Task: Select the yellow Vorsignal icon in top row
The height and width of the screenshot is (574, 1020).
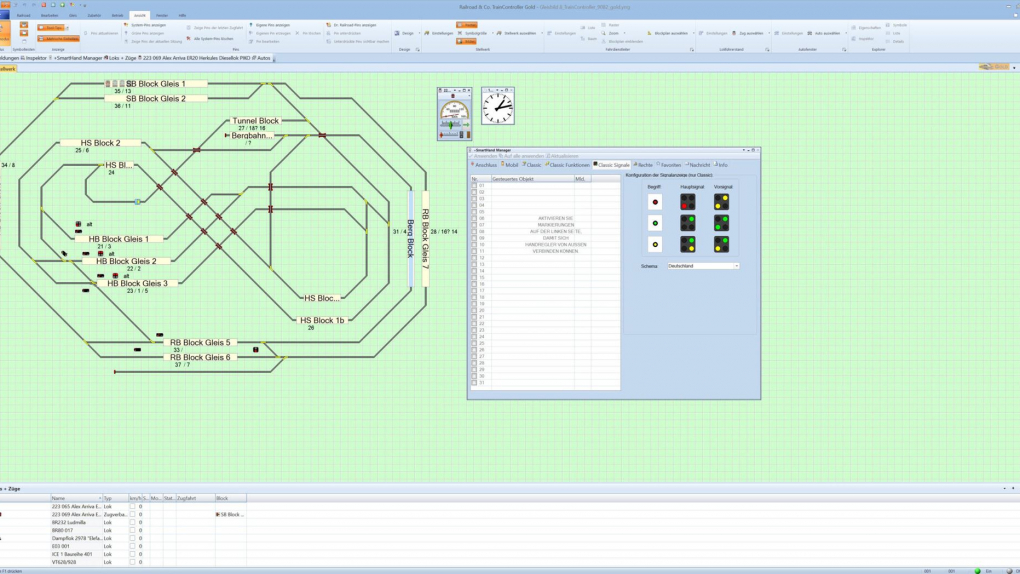Action: point(722,202)
